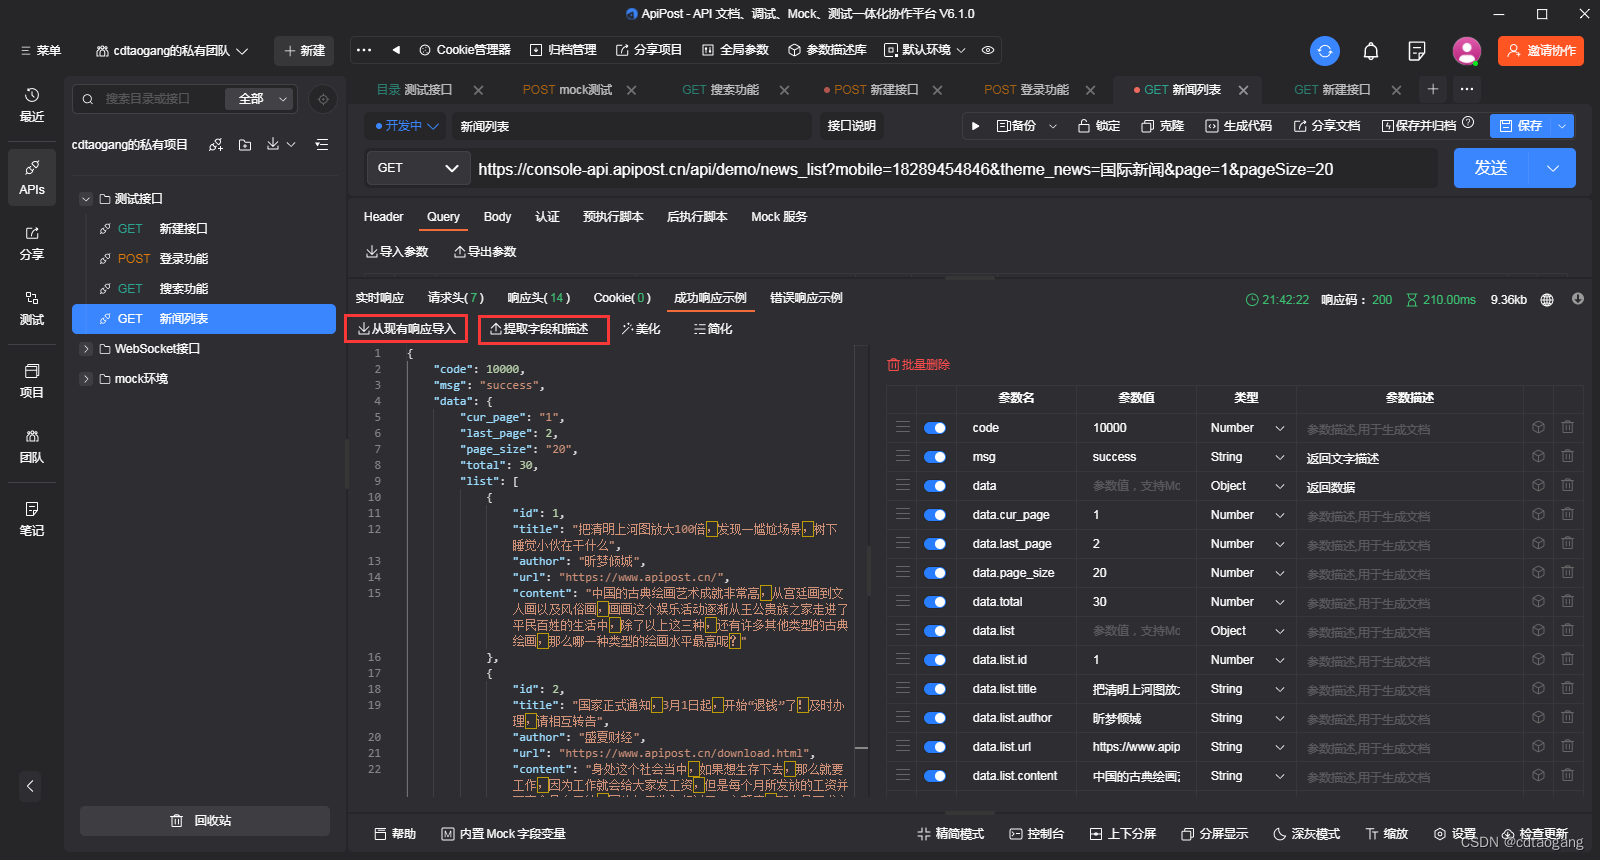Image resolution: width=1600 pixels, height=860 pixels.
Task: Click the request URL input field
Action: tap(956, 169)
